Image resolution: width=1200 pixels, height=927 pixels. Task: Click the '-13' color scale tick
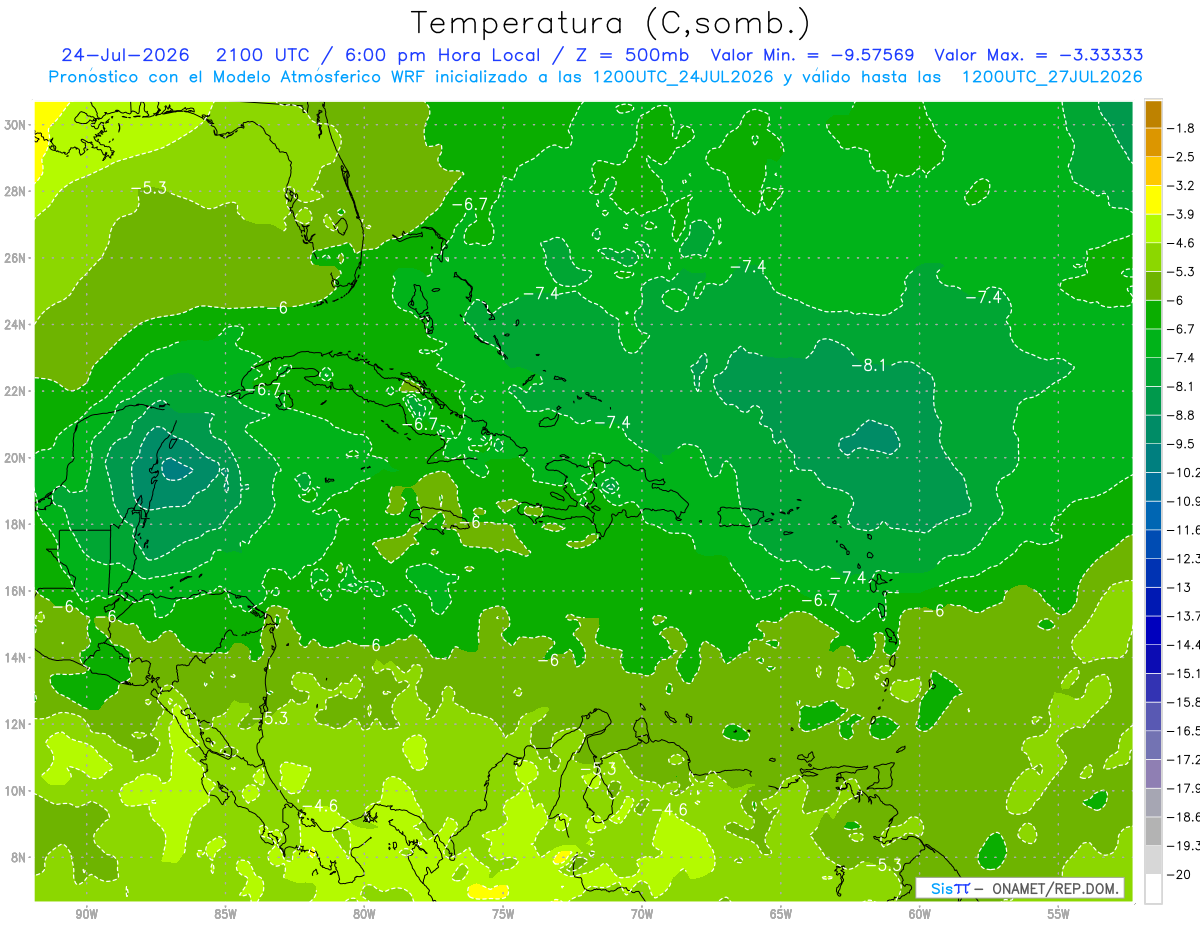pyautogui.click(x=1180, y=587)
